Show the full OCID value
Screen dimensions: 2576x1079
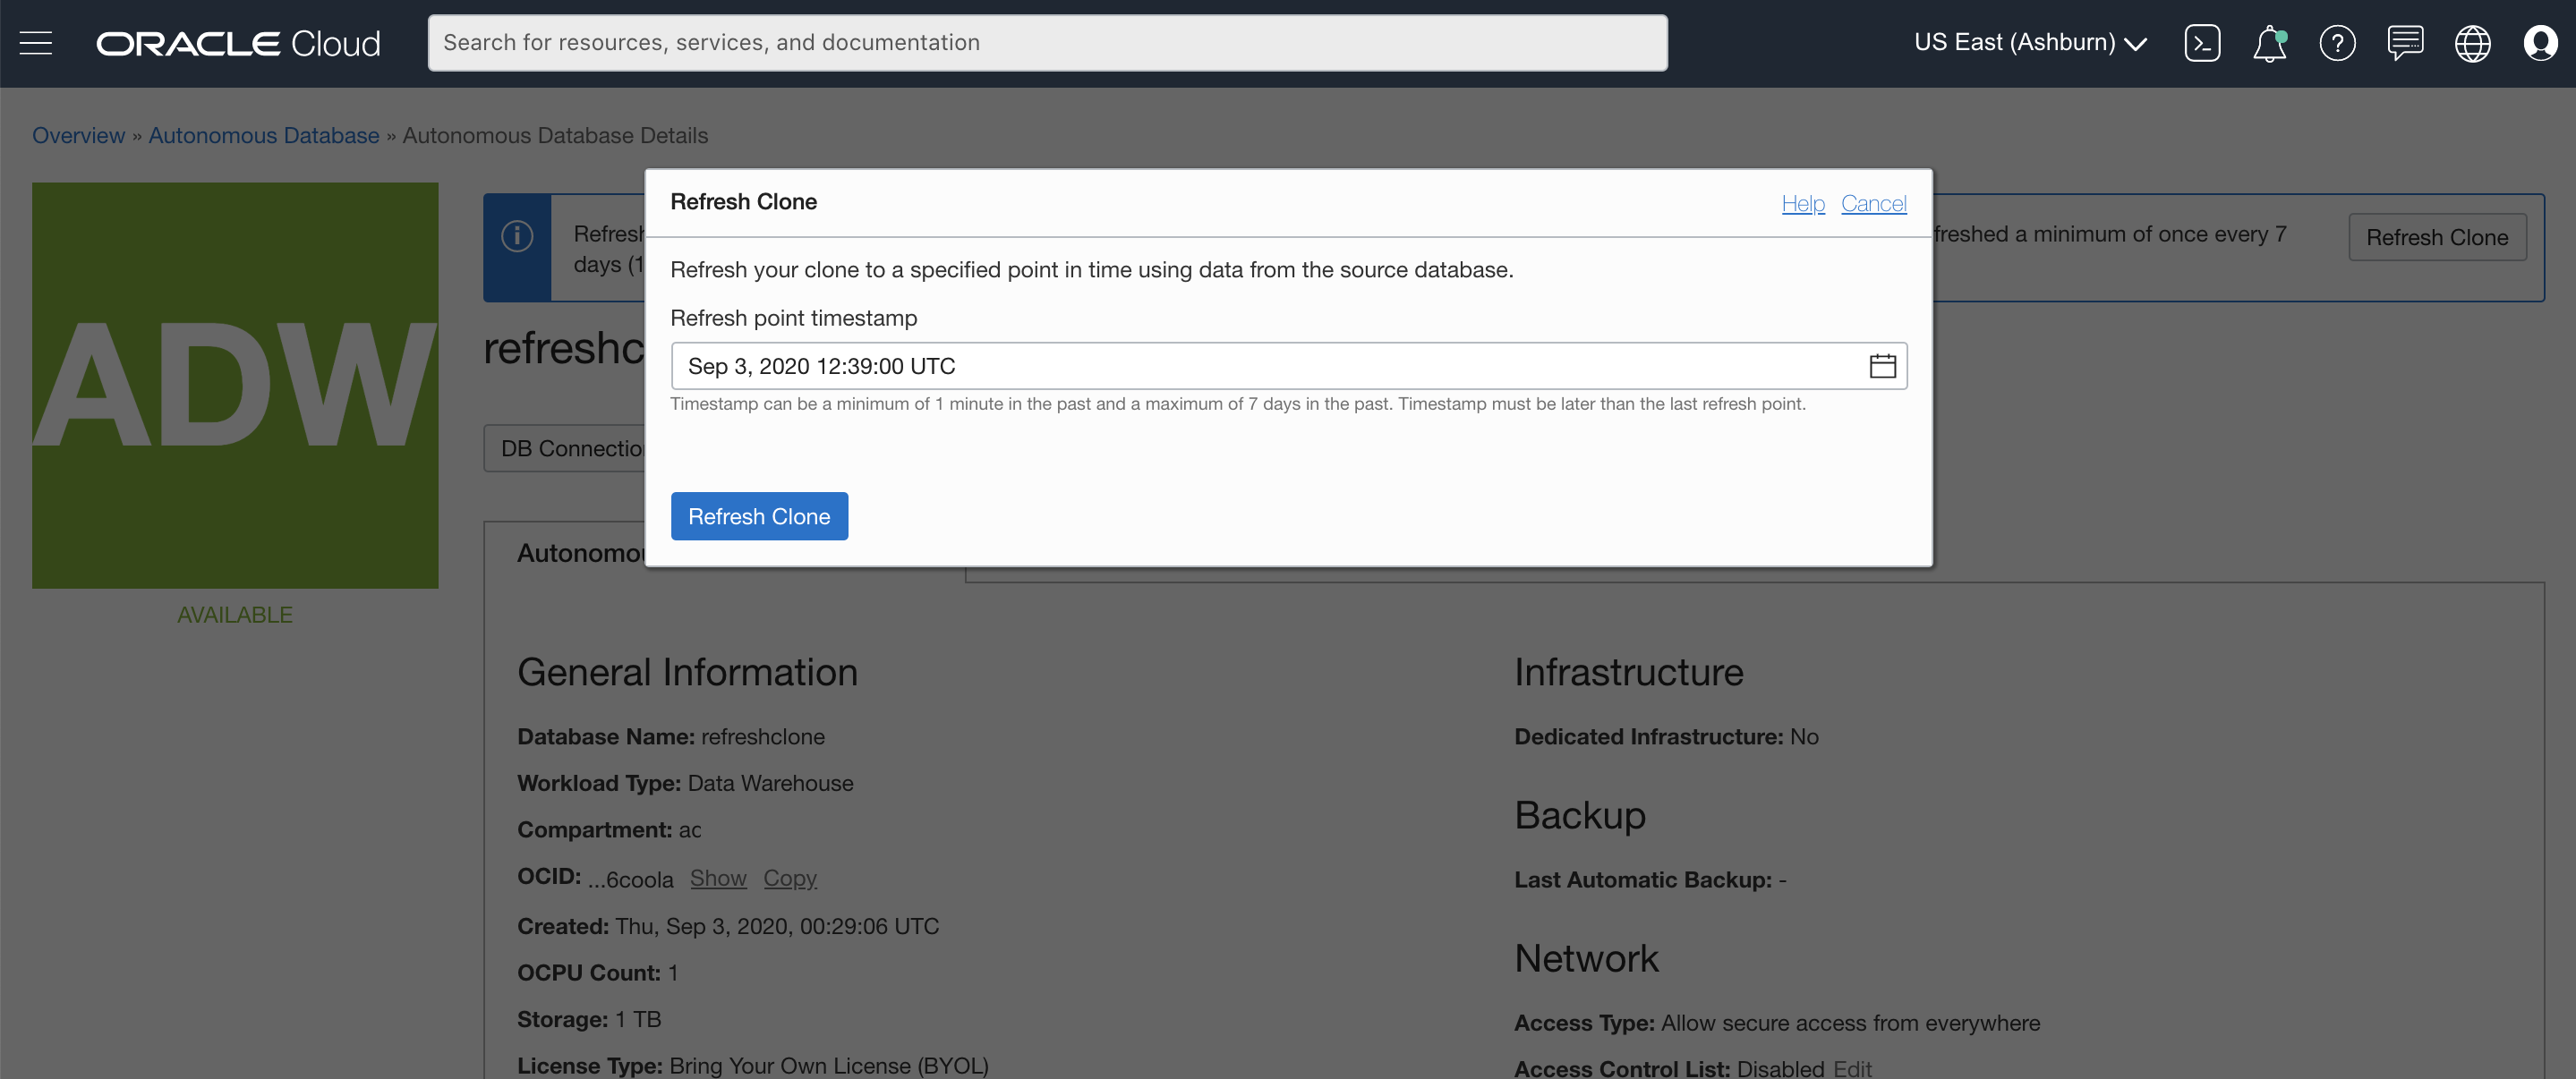(718, 877)
